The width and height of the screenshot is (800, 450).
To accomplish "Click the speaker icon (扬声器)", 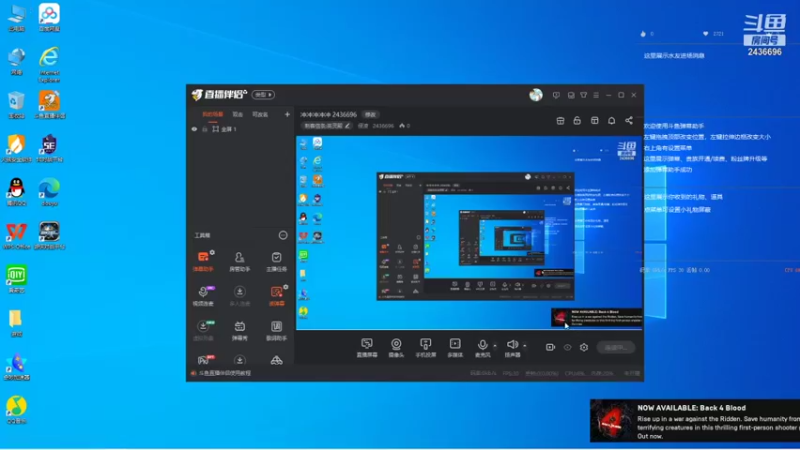I will tap(512, 347).
